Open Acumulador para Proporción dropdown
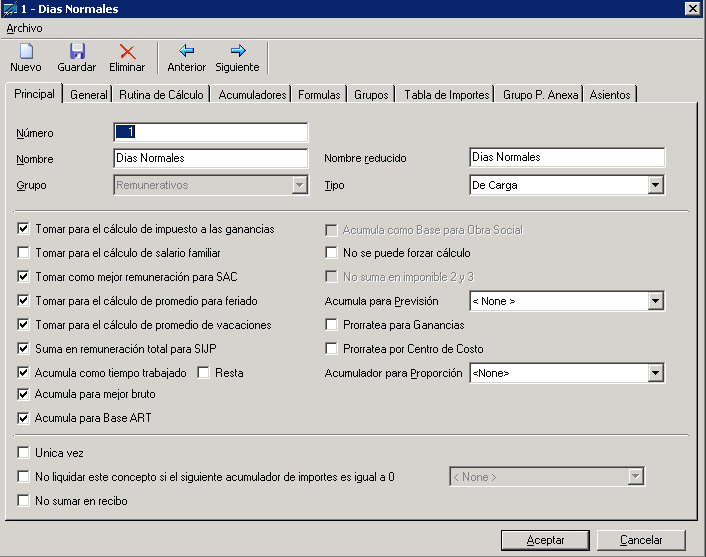 655,373
